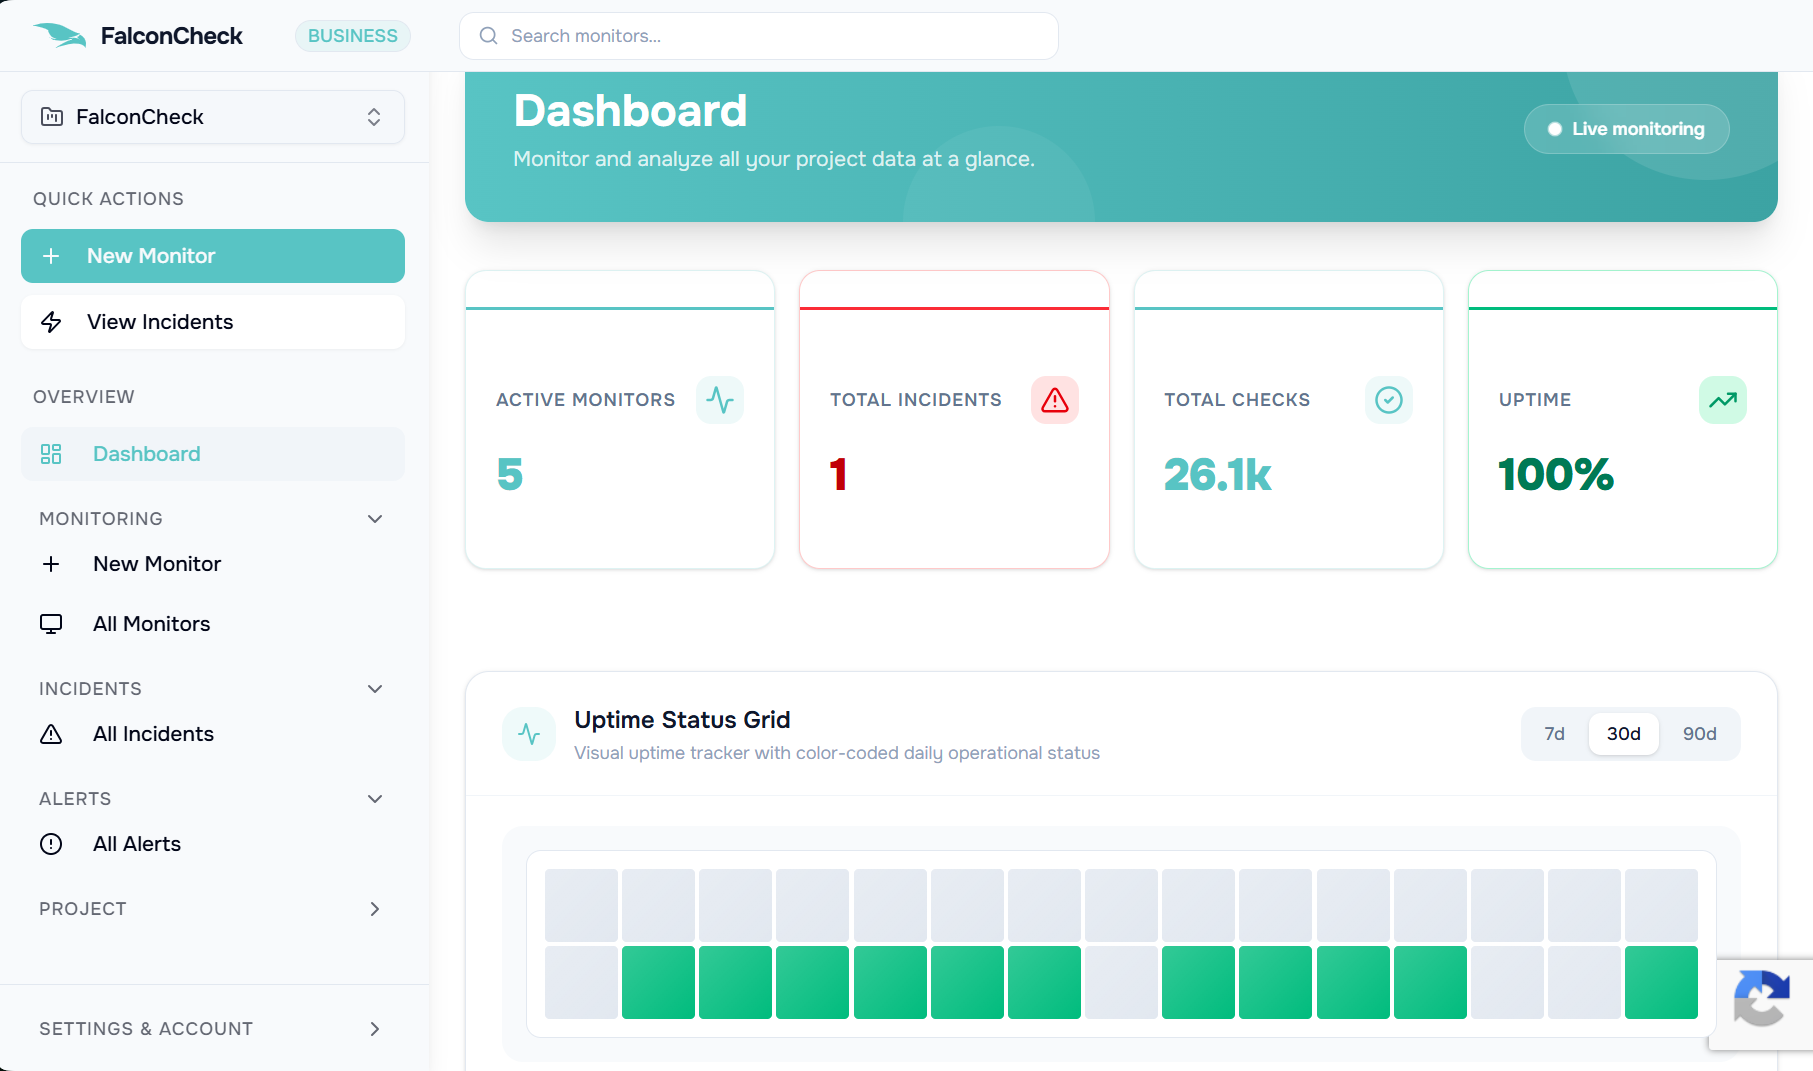Image resolution: width=1813 pixels, height=1071 pixels.
Task: Click the Dashboard banner heading
Action: tap(630, 110)
